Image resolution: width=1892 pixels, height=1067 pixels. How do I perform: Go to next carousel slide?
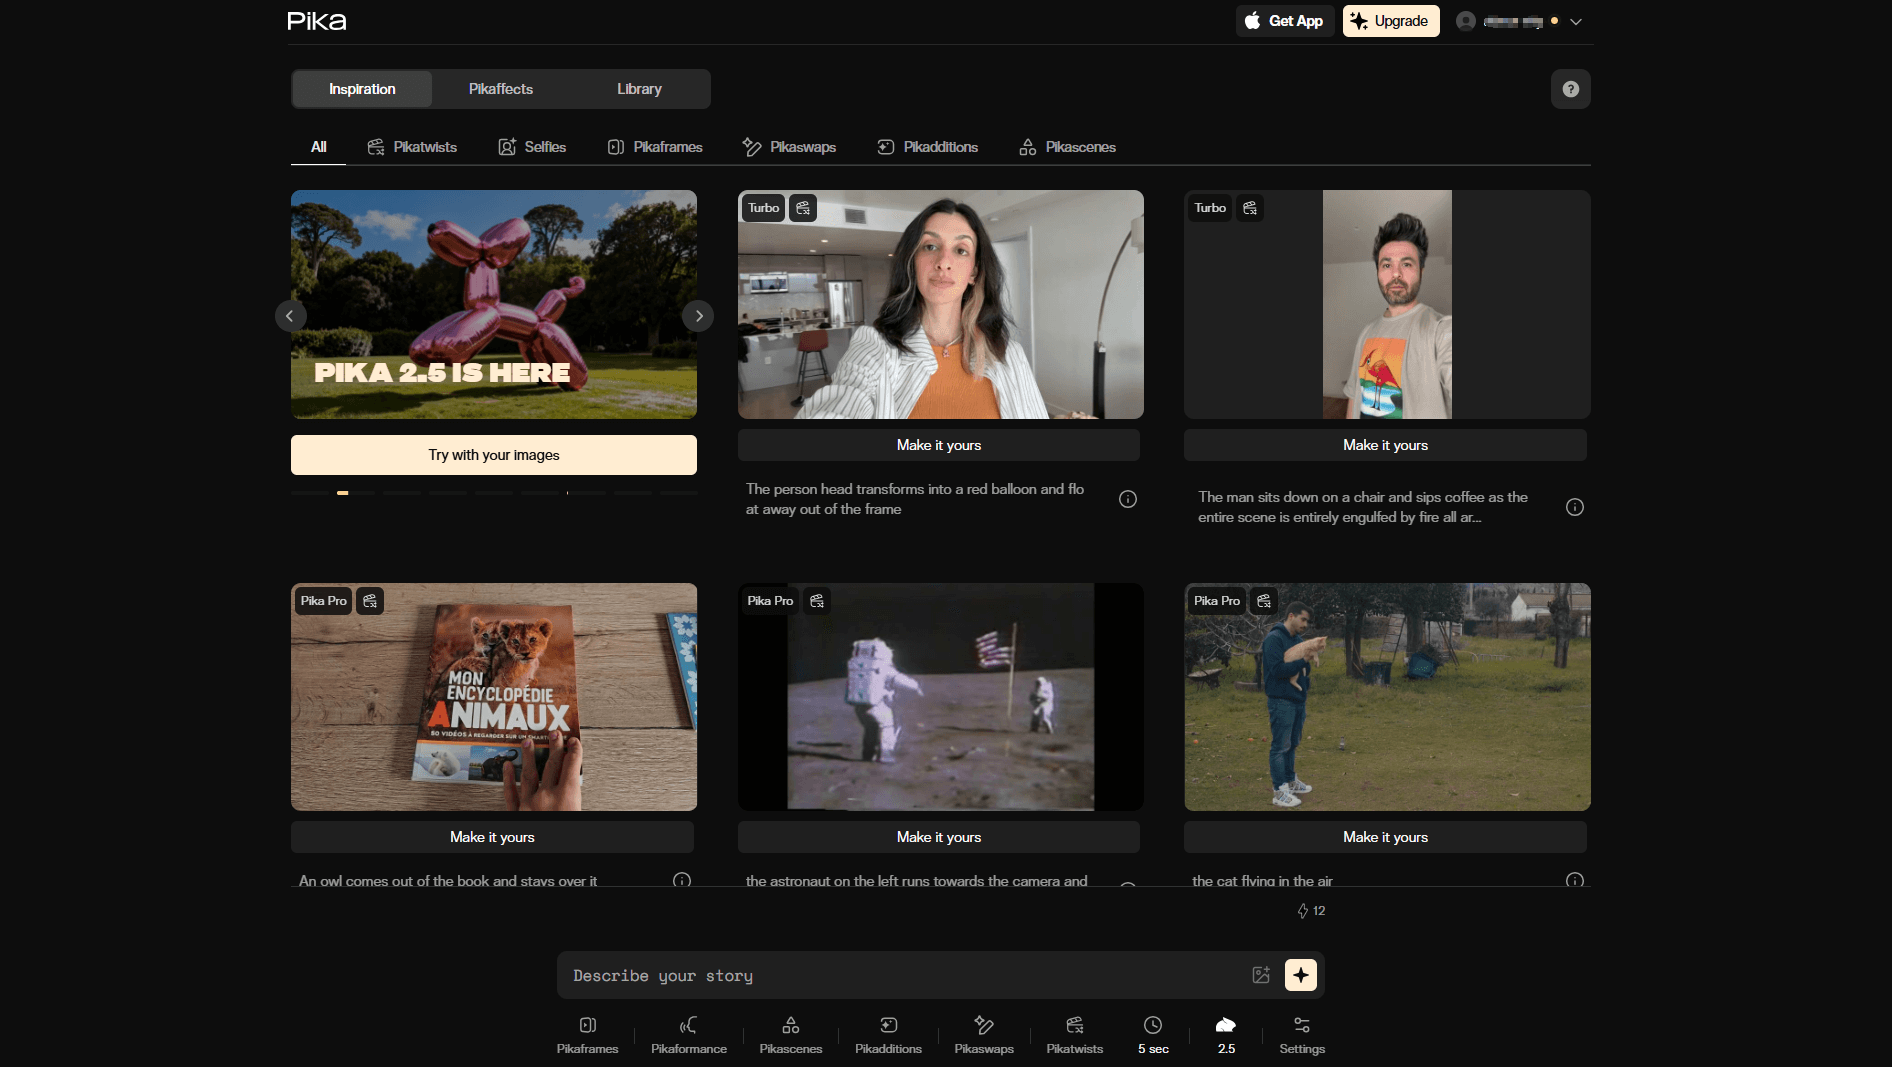(698, 316)
